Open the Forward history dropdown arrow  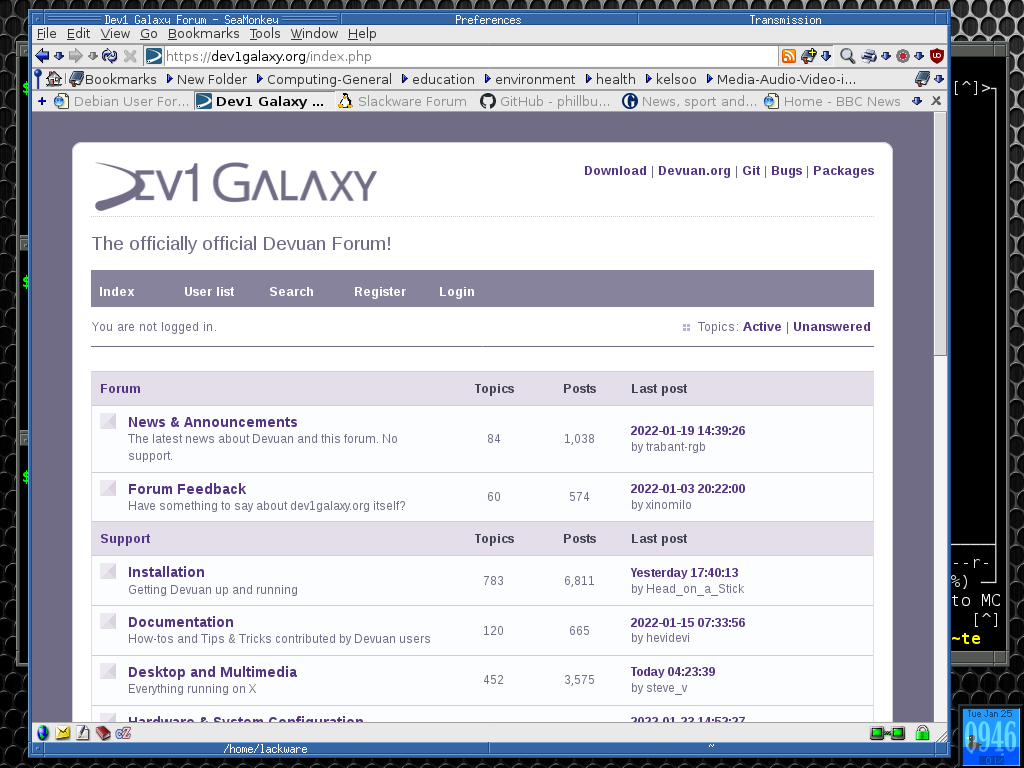point(93,56)
